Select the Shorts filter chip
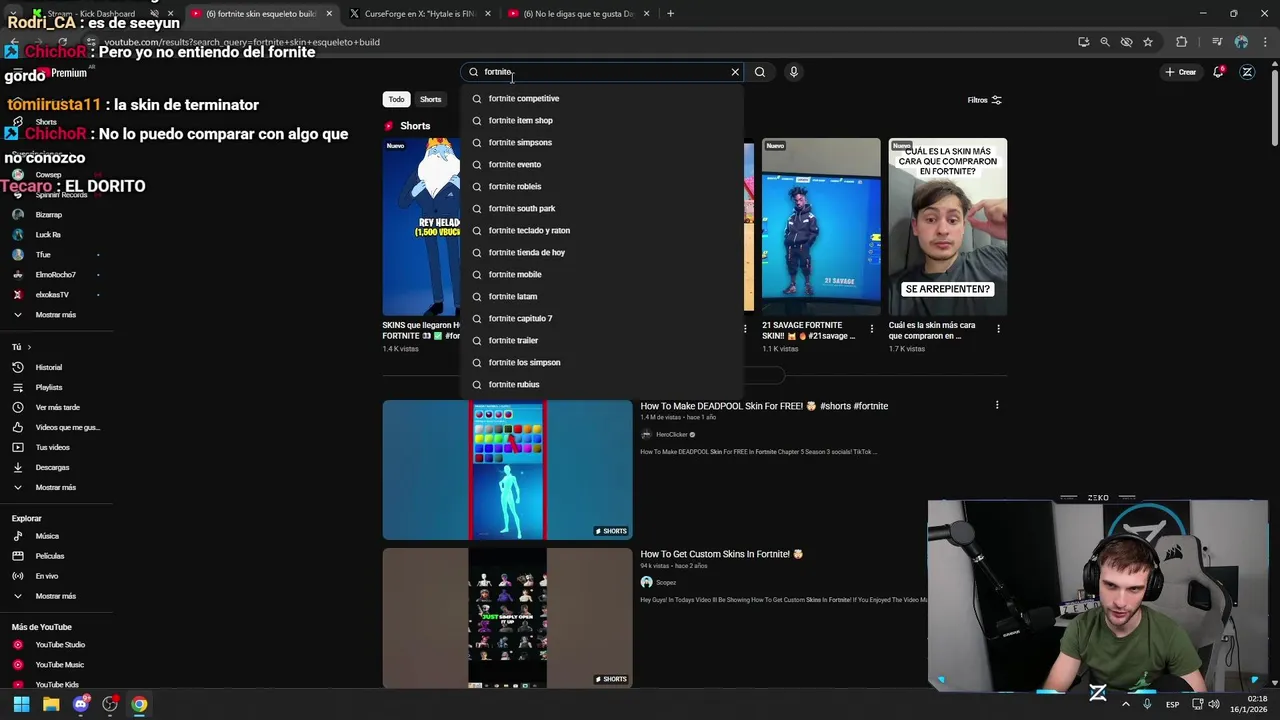The image size is (1280, 720). [x=430, y=99]
